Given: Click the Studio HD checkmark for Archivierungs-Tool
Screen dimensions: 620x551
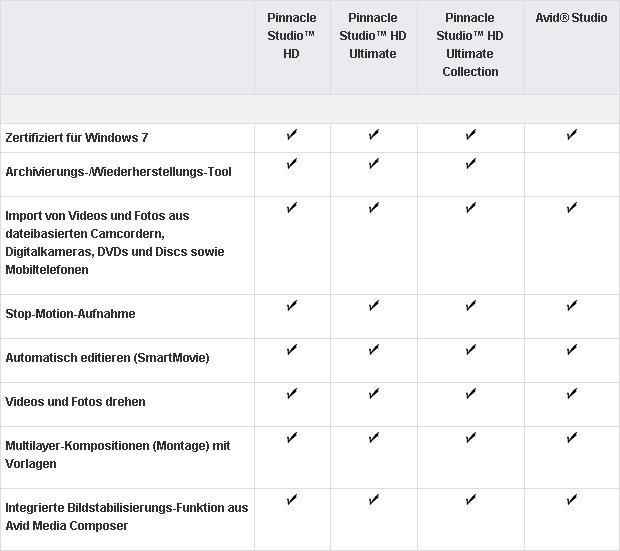Looking at the screenshot, I should [x=292, y=164].
